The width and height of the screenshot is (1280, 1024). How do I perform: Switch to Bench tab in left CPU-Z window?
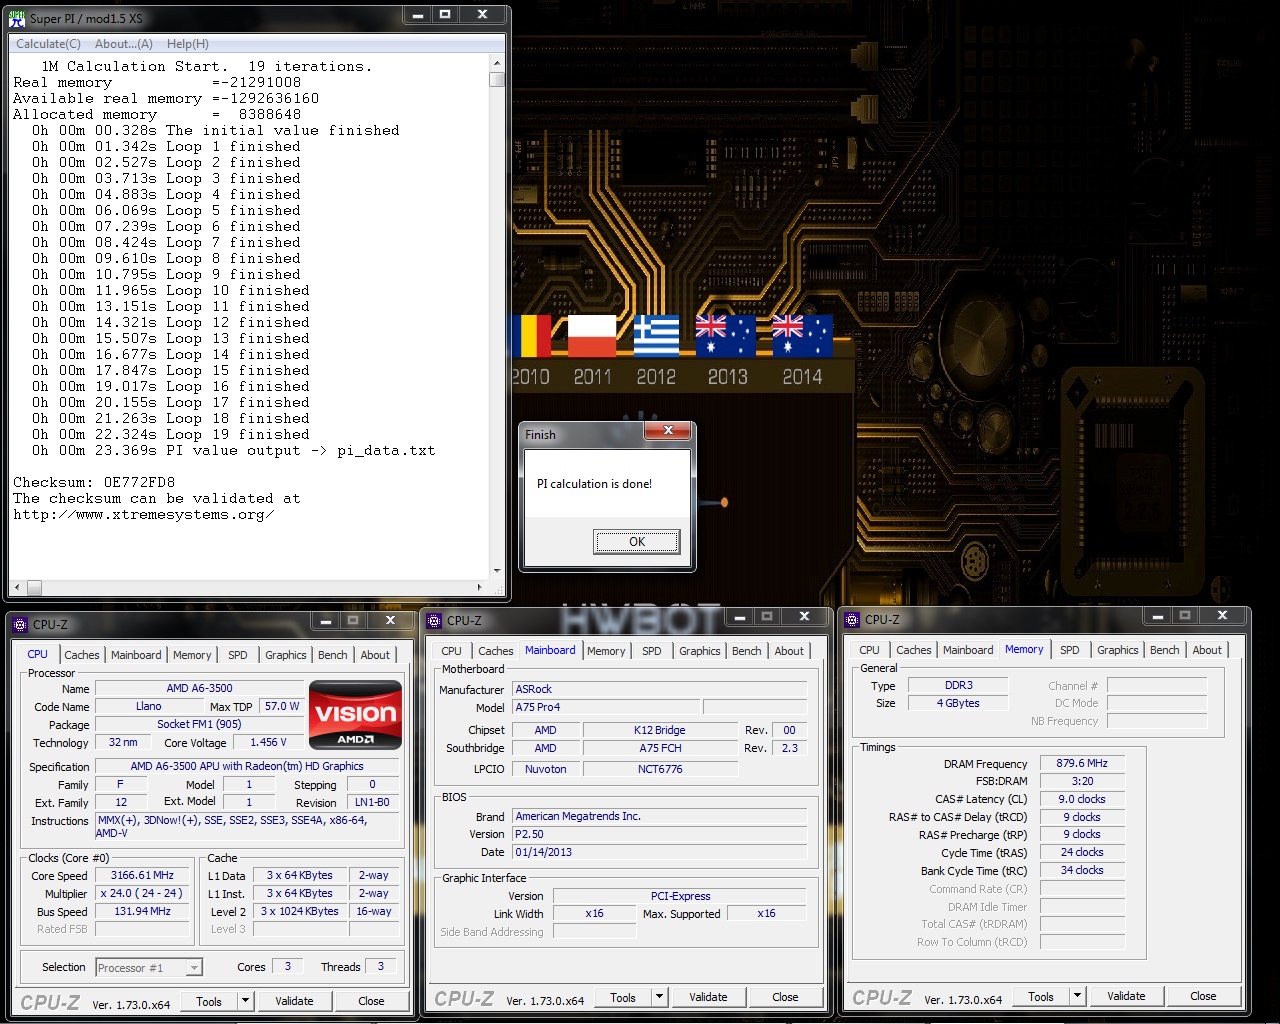(x=333, y=655)
